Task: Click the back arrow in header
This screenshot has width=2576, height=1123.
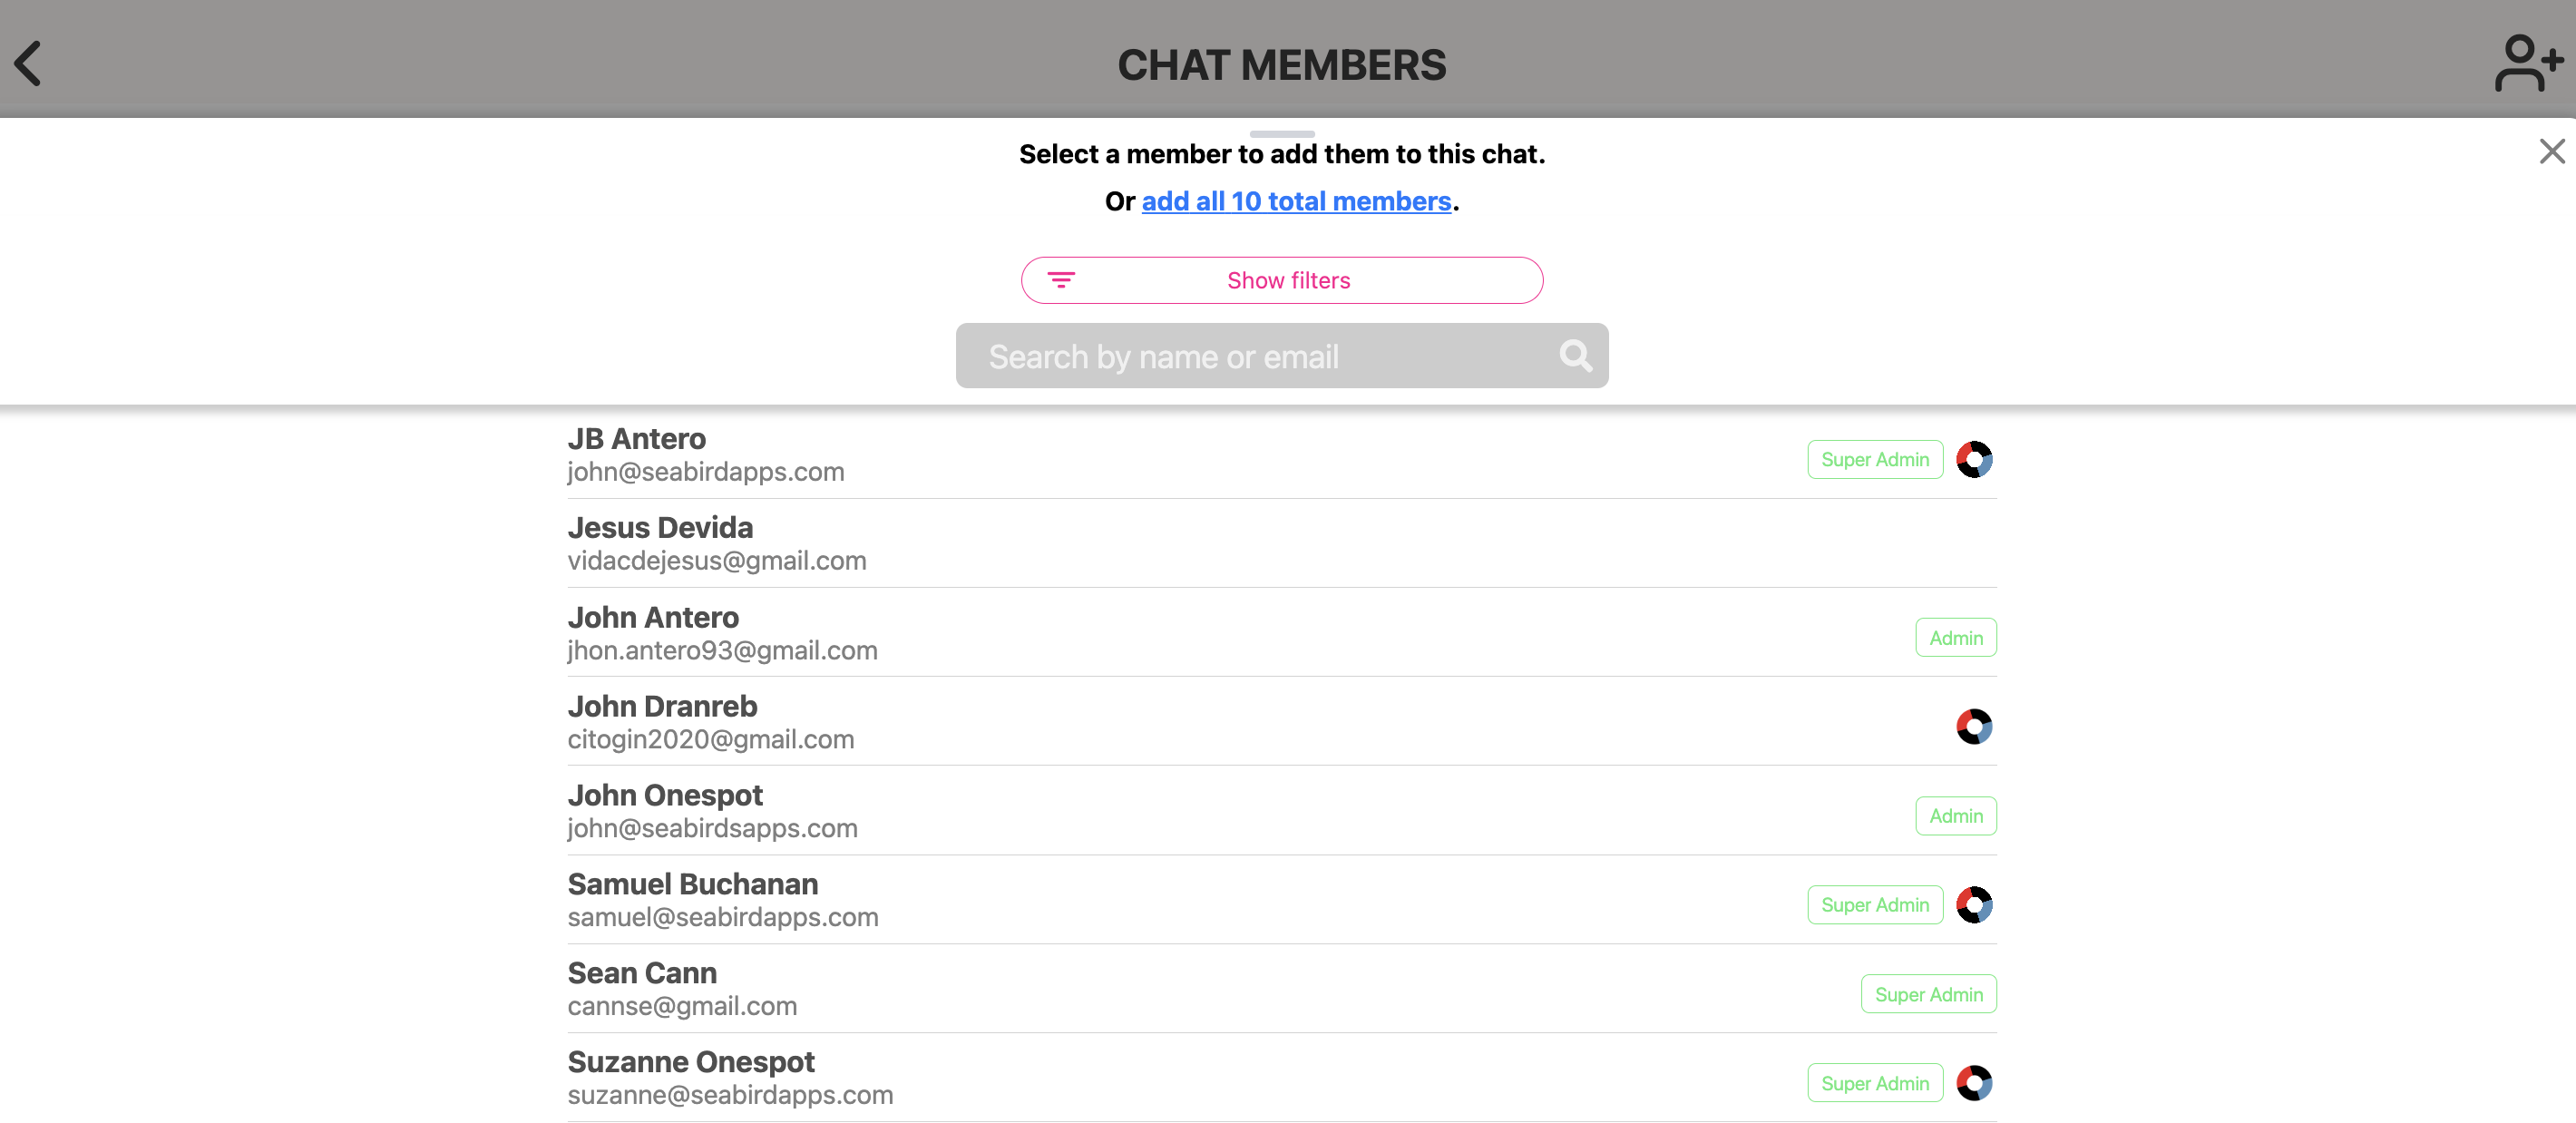Action: [28, 63]
